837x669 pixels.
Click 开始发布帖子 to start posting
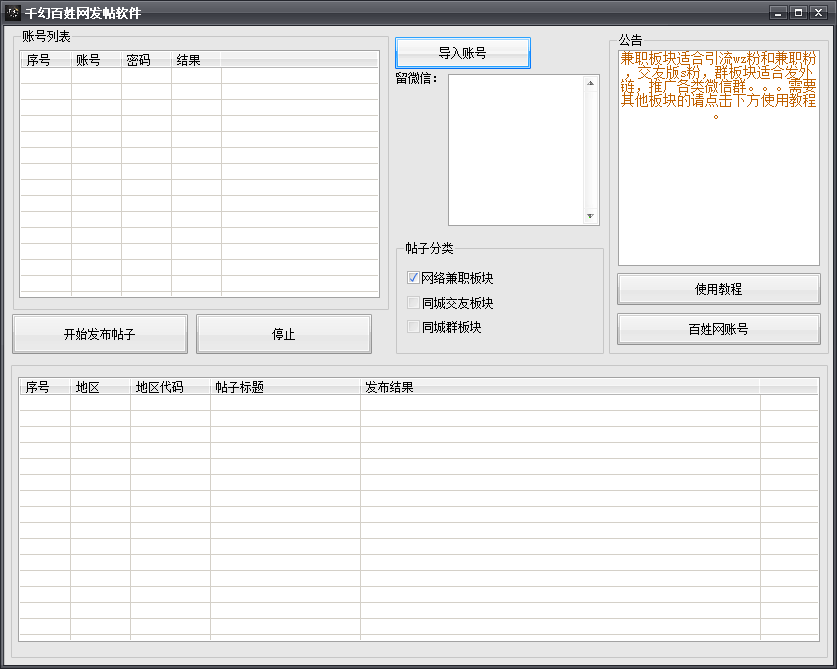tap(99, 335)
